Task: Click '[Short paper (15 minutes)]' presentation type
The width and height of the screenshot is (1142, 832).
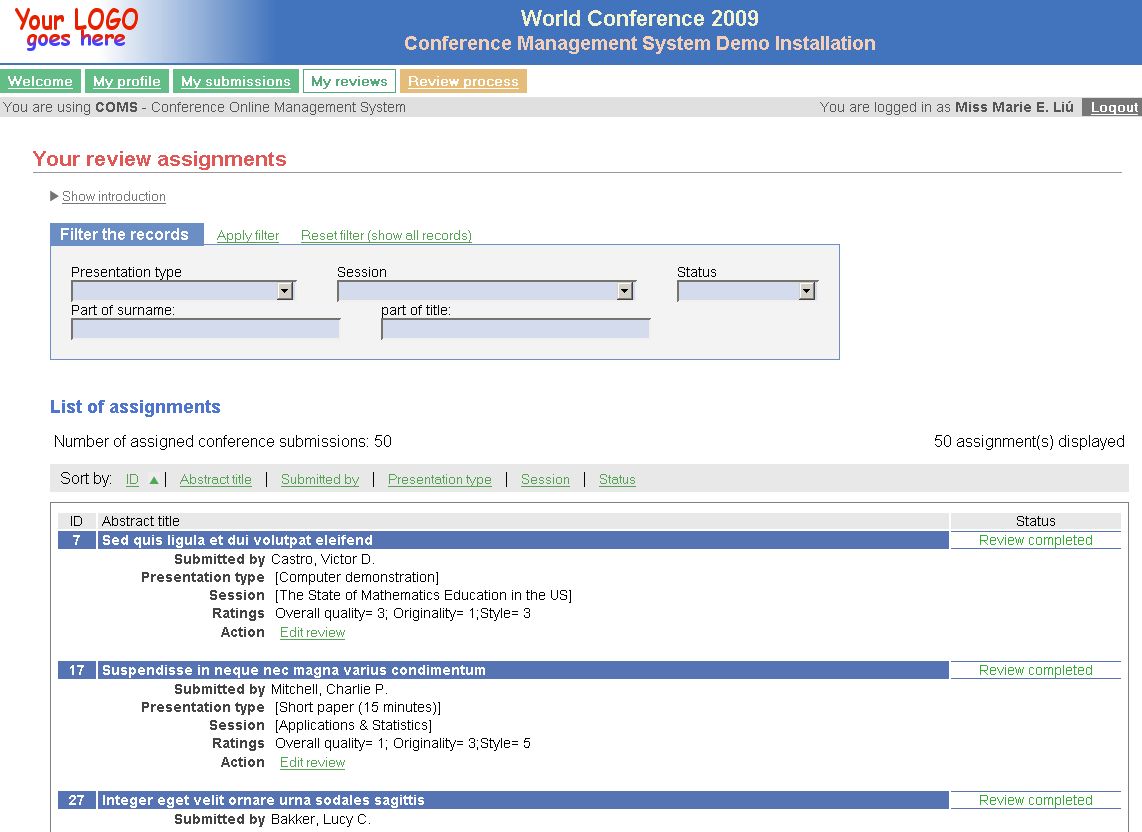Action: (358, 707)
